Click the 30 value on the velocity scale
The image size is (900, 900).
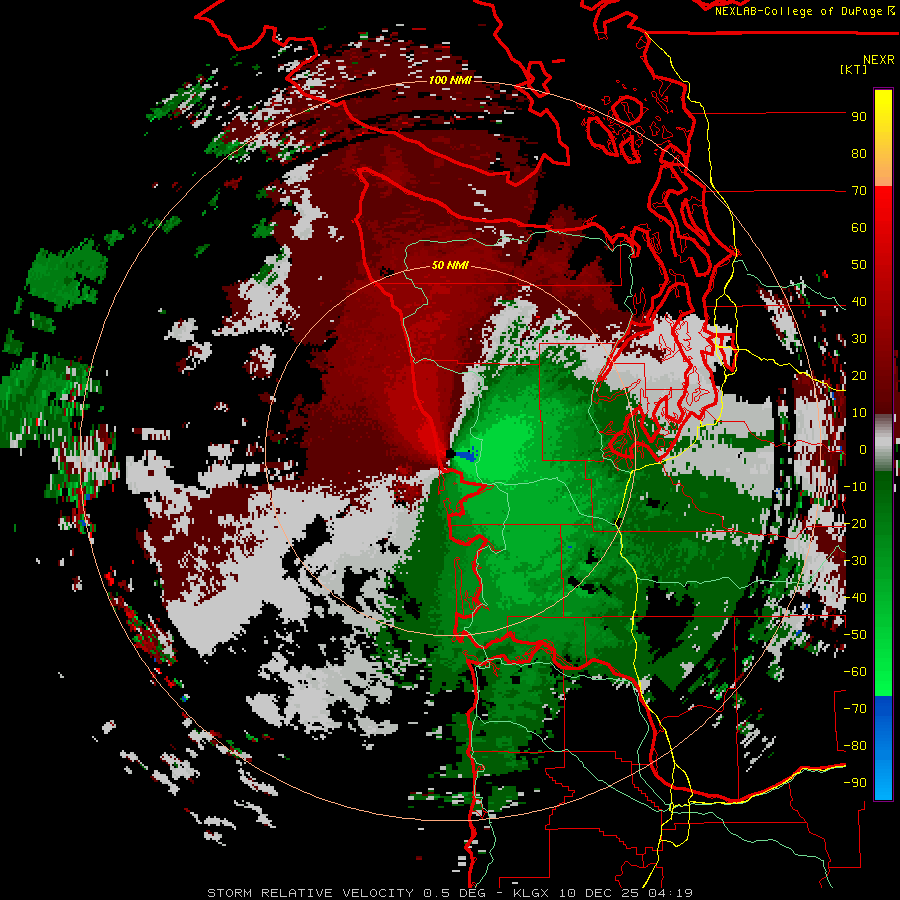click(x=859, y=339)
